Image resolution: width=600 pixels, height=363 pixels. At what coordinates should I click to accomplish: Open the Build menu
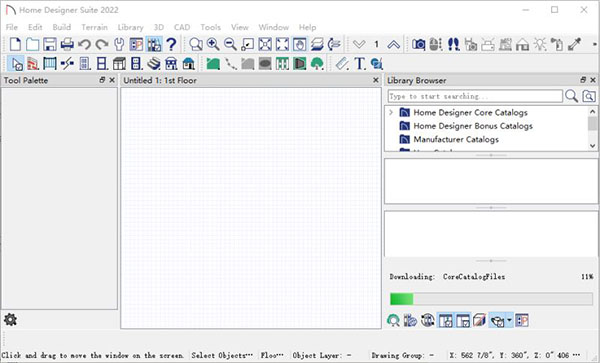point(62,27)
